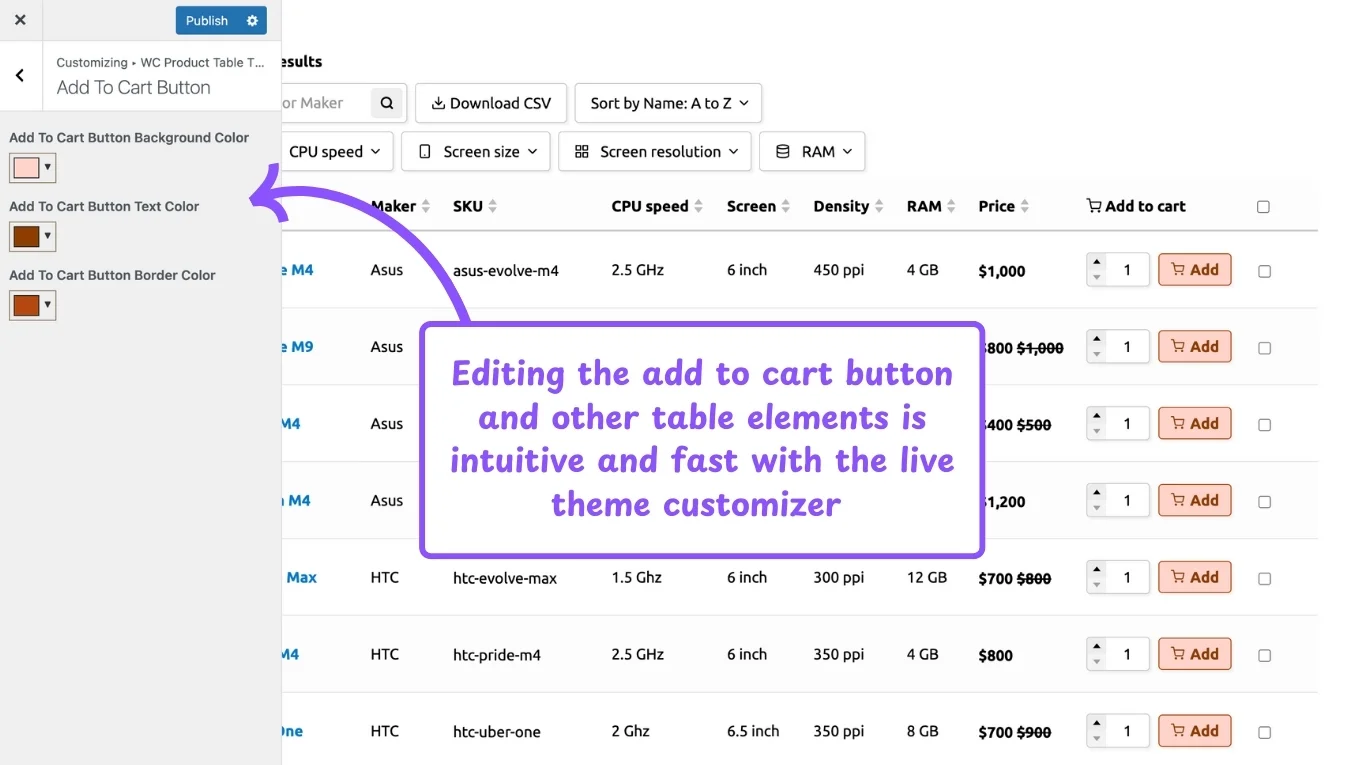Sort table by Maker column arrows
The width and height of the screenshot is (1350, 765).
(x=426, y=206)
